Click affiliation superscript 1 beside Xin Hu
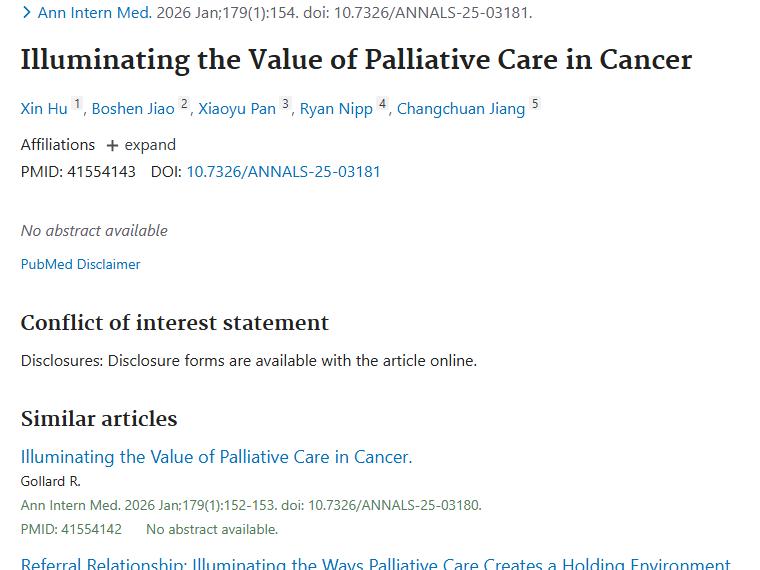The image size is (760, 570). 78,104
